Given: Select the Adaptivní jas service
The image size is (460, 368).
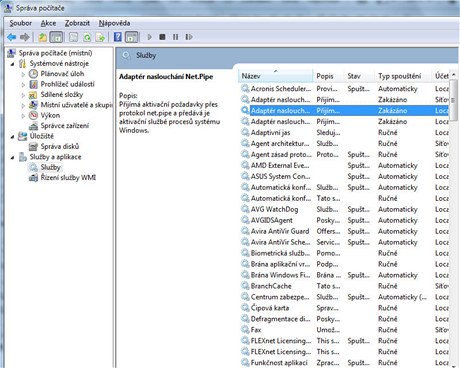Looking at the screenshot, I should pyautogui.click(x=344, y=133).
